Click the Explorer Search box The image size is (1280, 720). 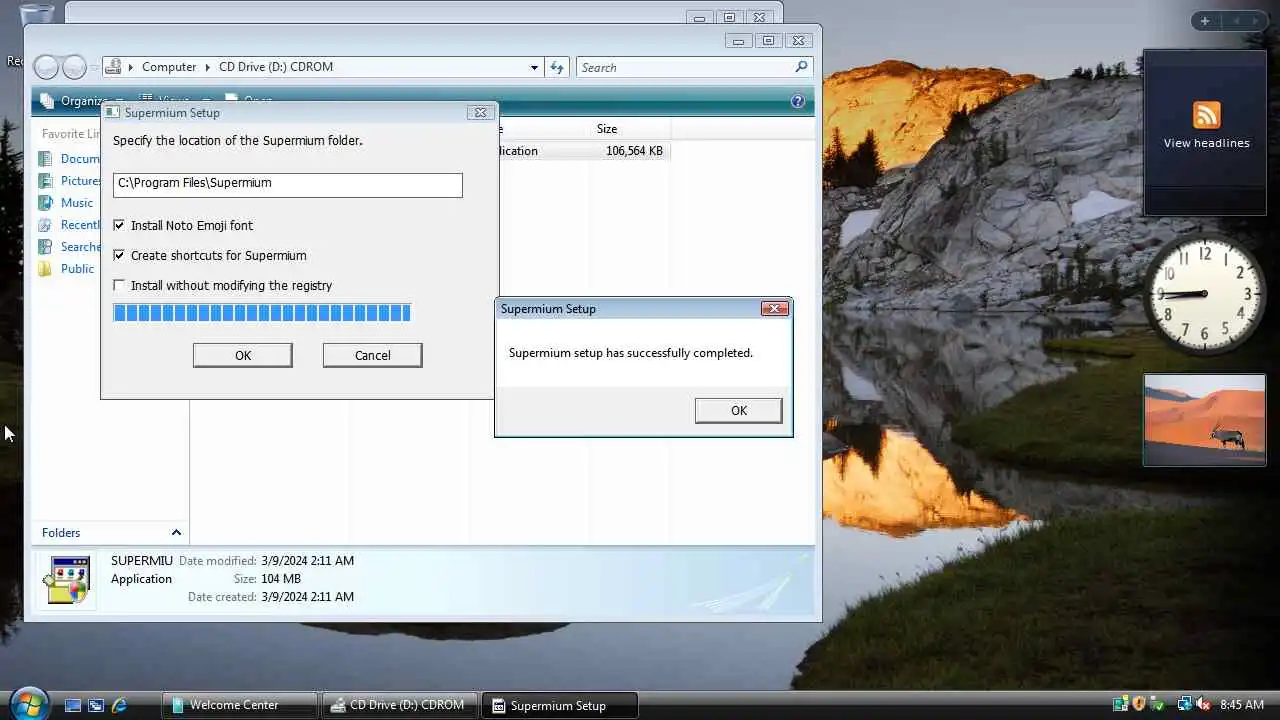pos(685,67)
